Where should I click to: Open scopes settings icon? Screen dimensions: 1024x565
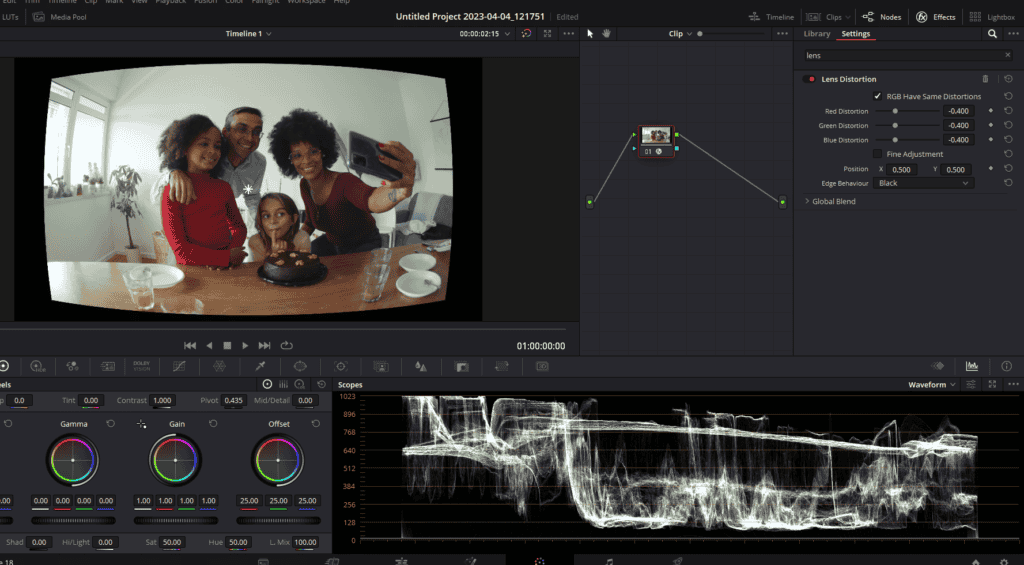click(971, 385)
